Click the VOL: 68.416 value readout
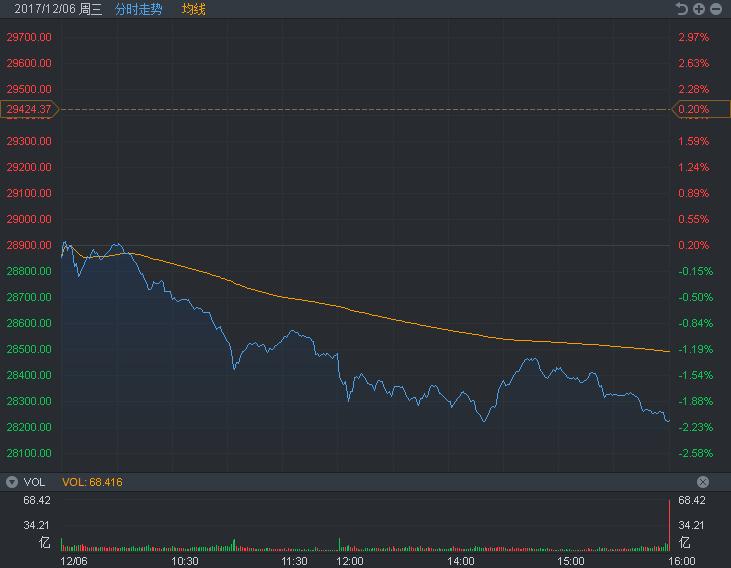The image size is (731, 568). click(92, 482)
